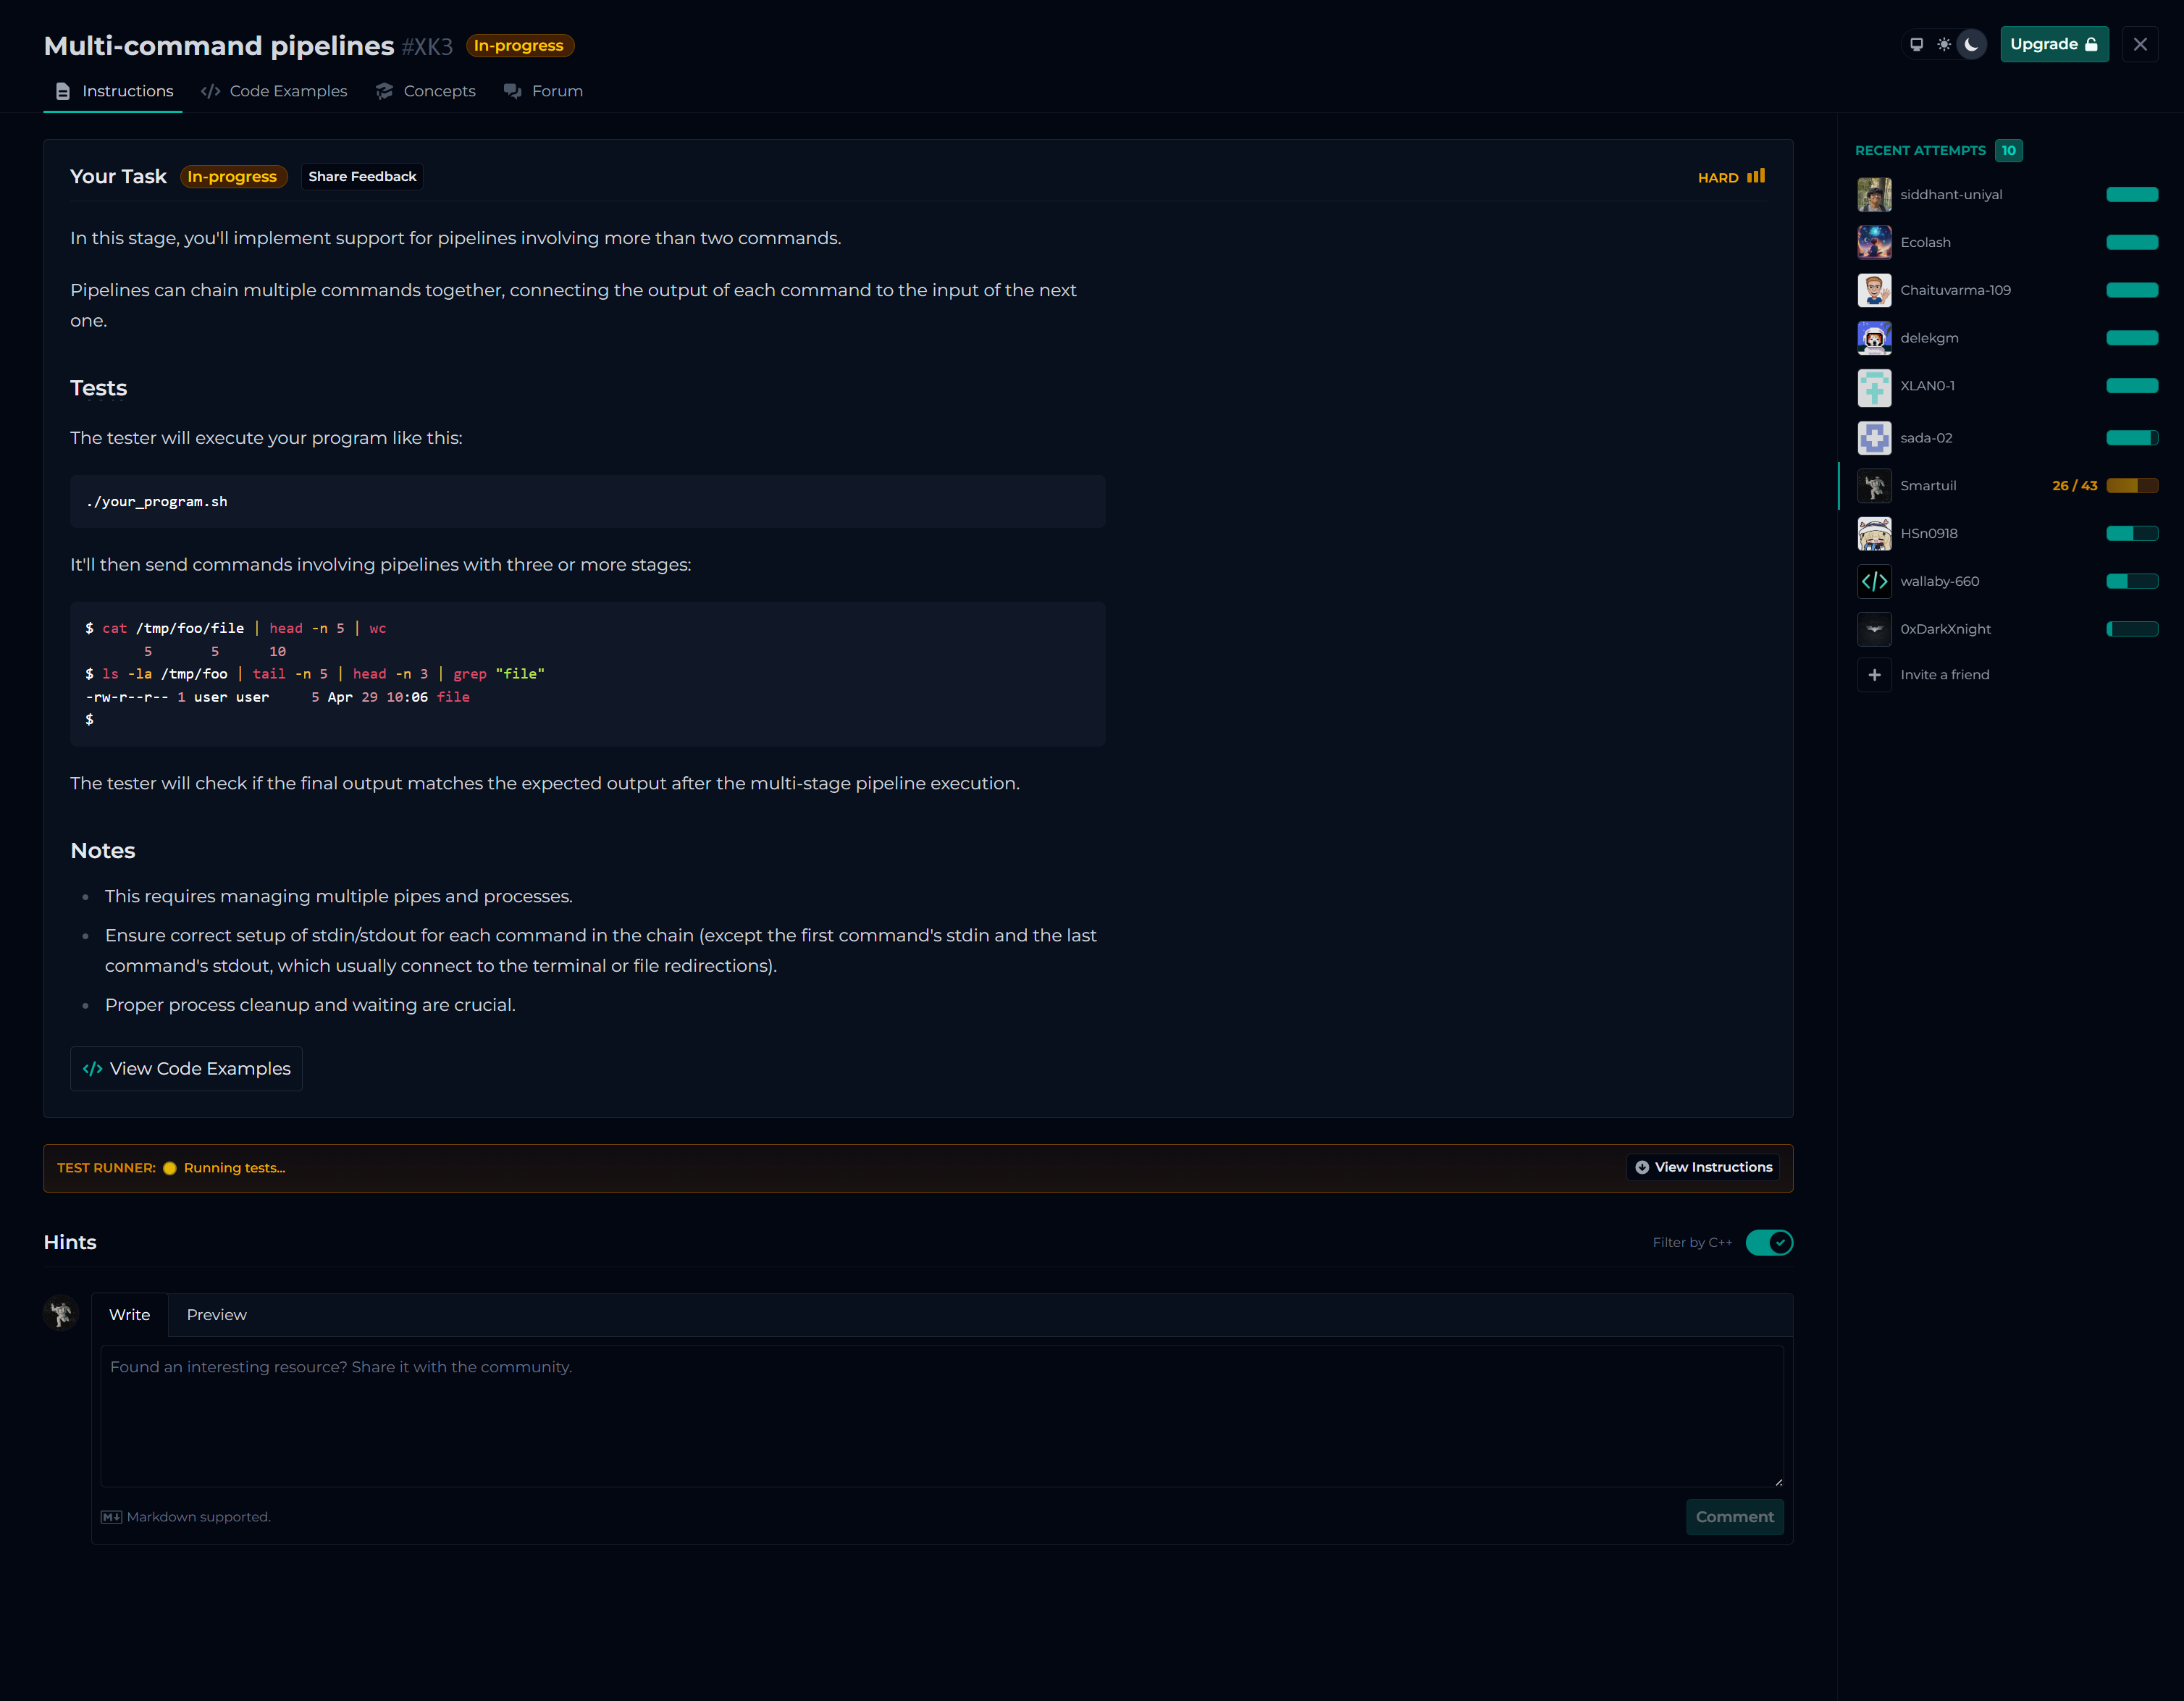Image resolution: width=2184 pixels, height=1701 pixels.
Task: Close the stage panel with X
Action: 2139,45
